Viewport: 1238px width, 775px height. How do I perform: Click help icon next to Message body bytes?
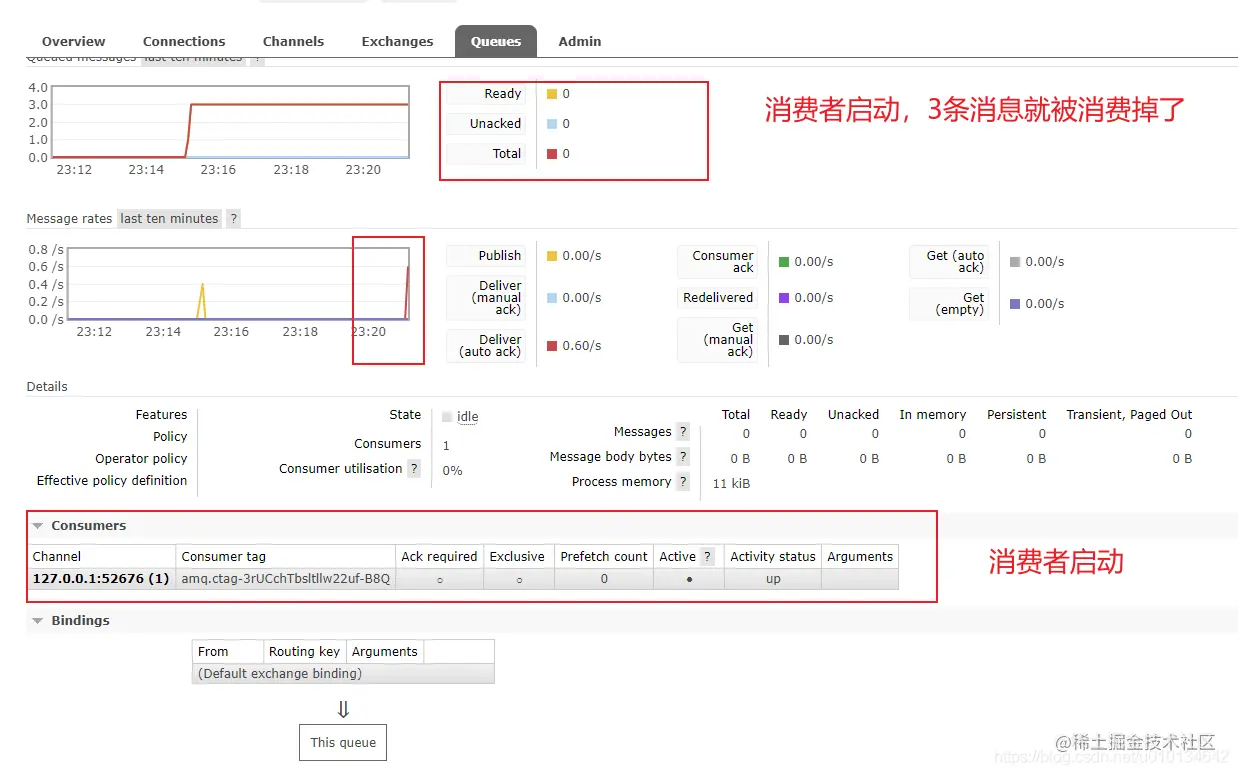coord(683,456)
